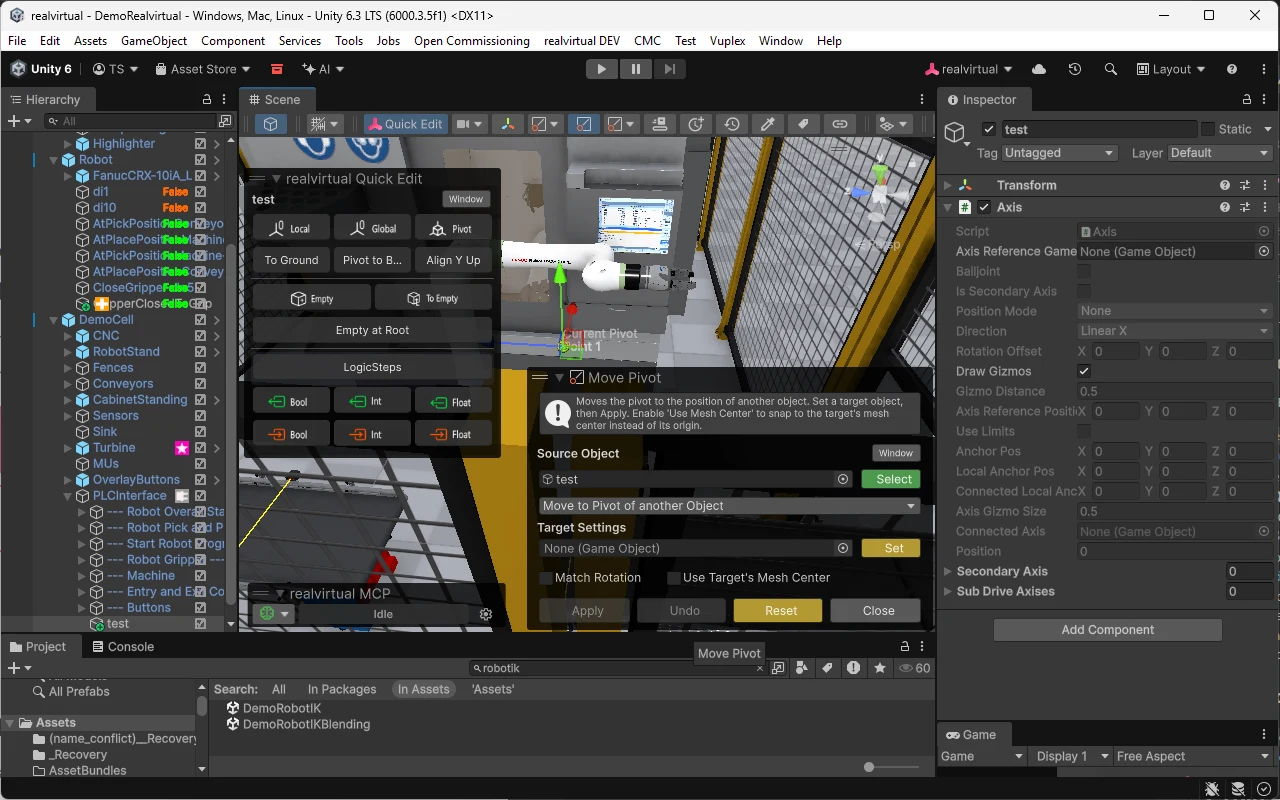Click the object picker circle for Target Settings field
The height and width of the screenshot is (800, 1280).
(x=843, y=548)
